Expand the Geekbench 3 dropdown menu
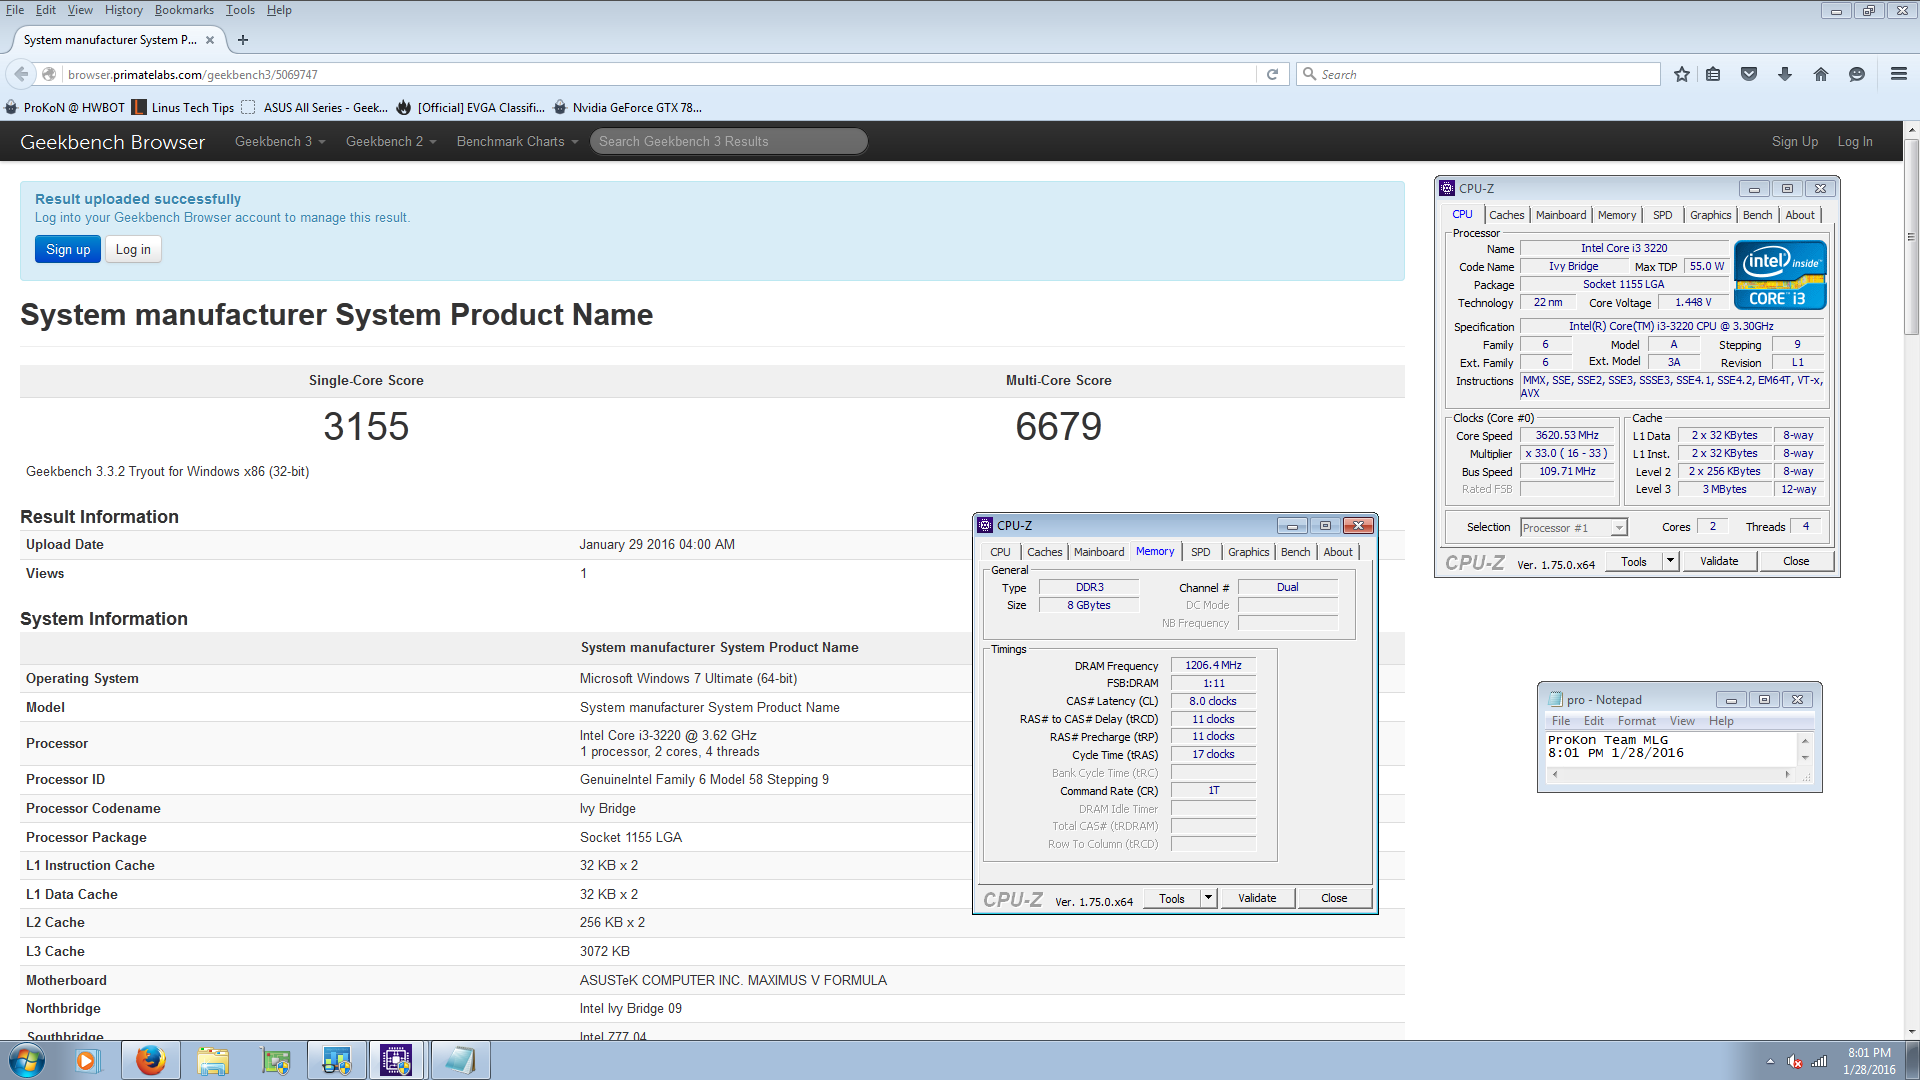Image resolution: width=1920 pixels, height=1080 pixels. 280,141
